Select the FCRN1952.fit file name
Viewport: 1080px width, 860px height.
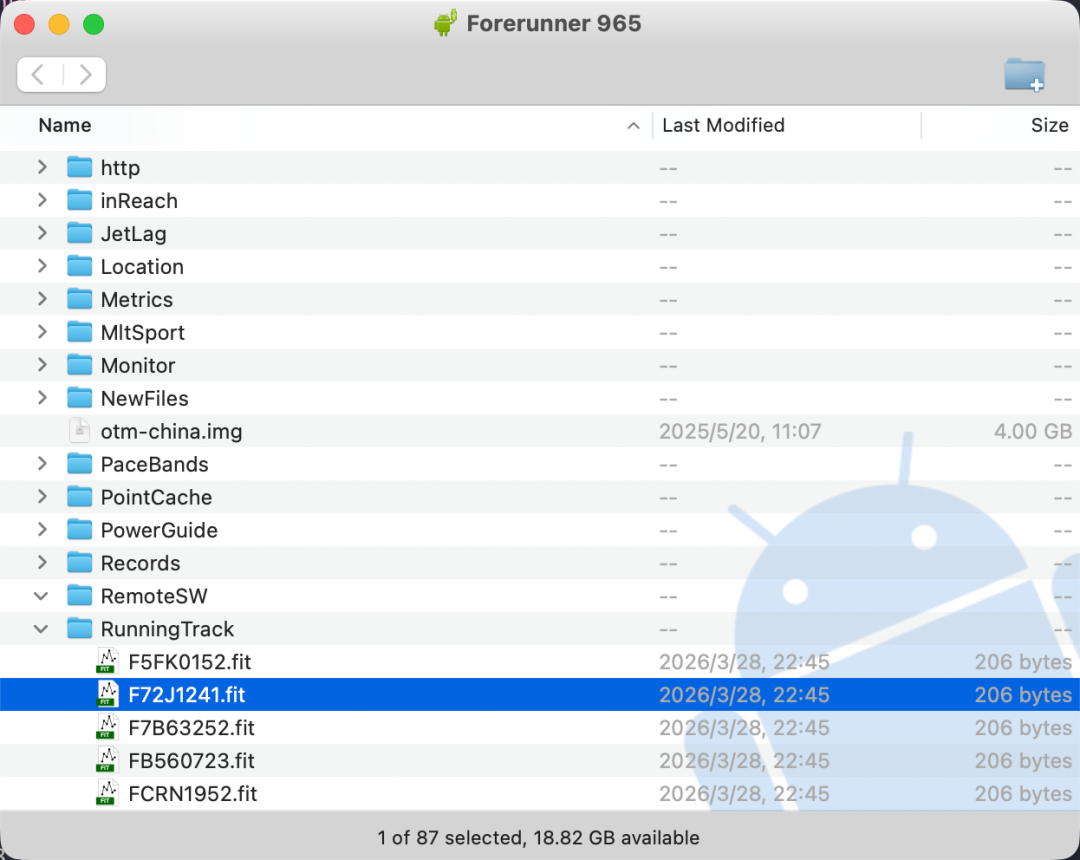point(193,794)
